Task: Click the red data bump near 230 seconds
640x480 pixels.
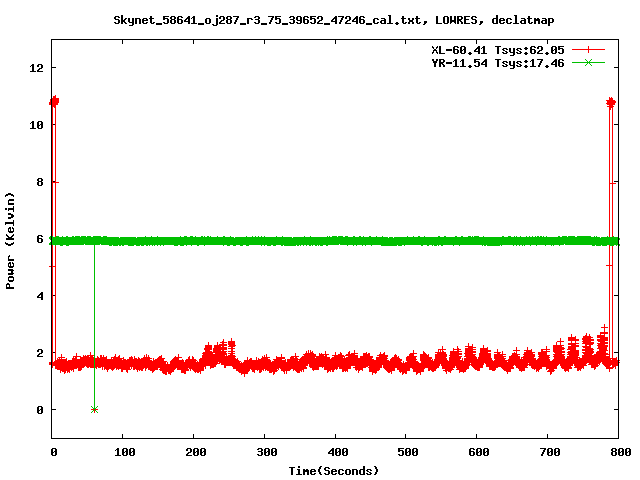Action: pos(220,352)
